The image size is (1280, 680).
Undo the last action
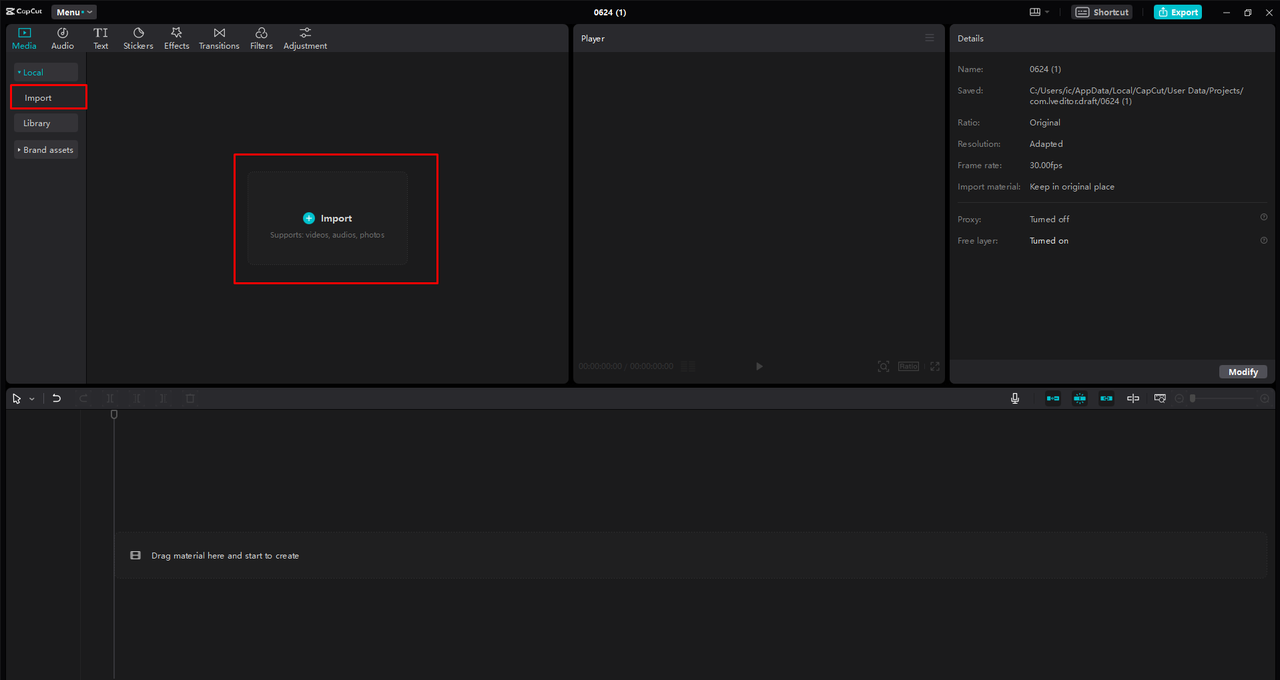pyautogui.click(x=57, y=398)
